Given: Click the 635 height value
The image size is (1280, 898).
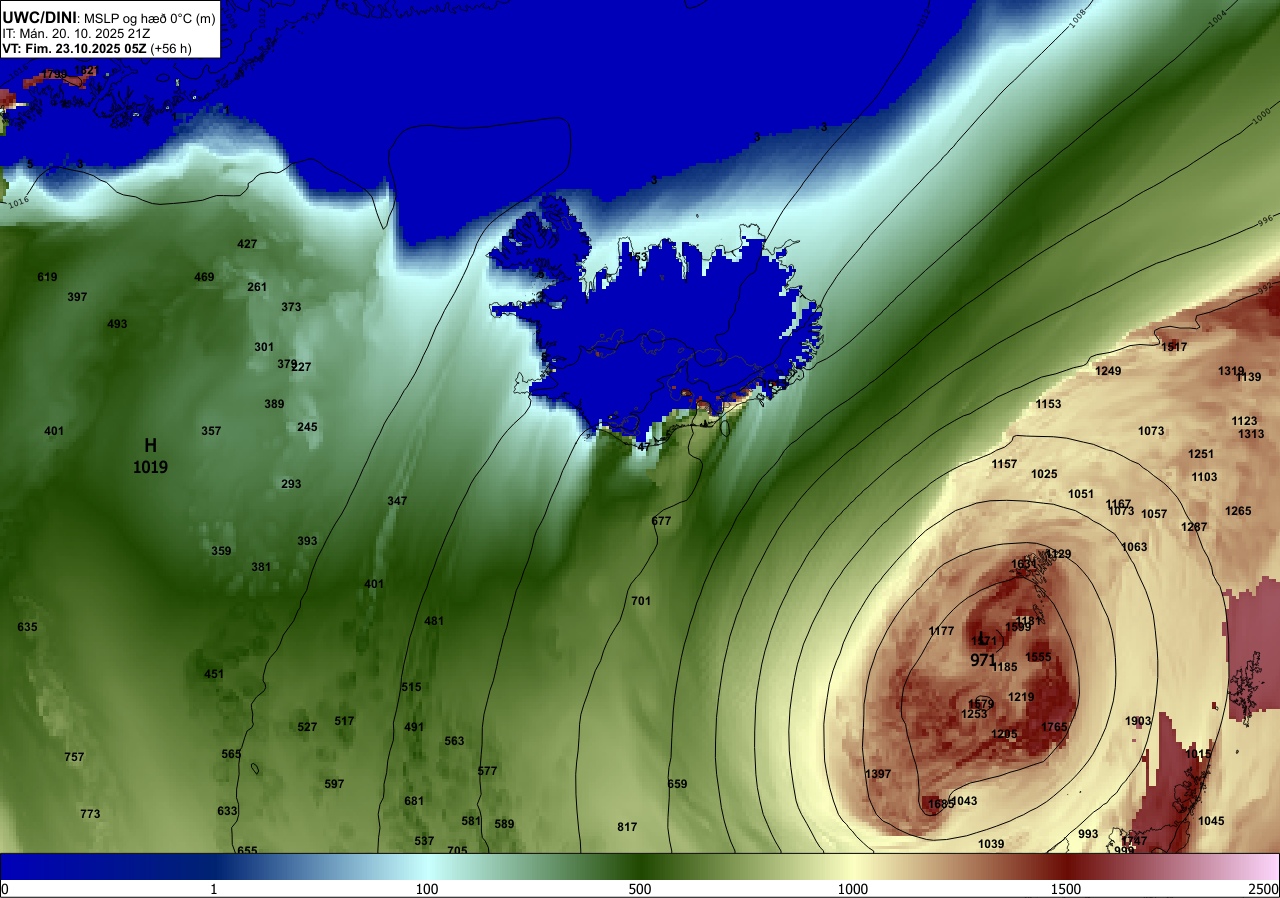Looking at the screenshot, I should click(x=27, y=627).
